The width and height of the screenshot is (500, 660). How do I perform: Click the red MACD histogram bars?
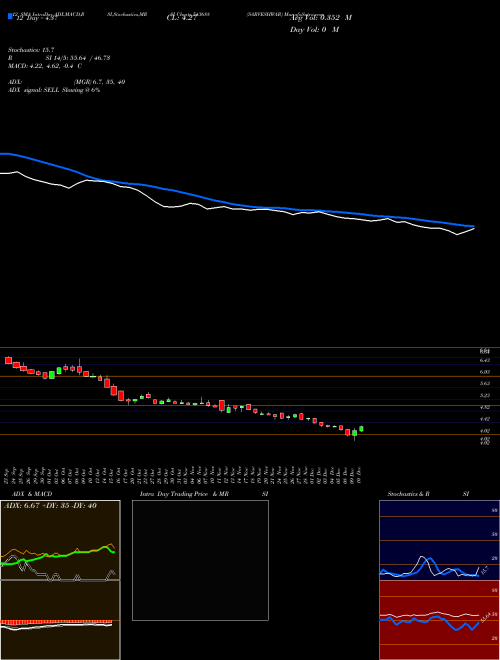[56, 621]
